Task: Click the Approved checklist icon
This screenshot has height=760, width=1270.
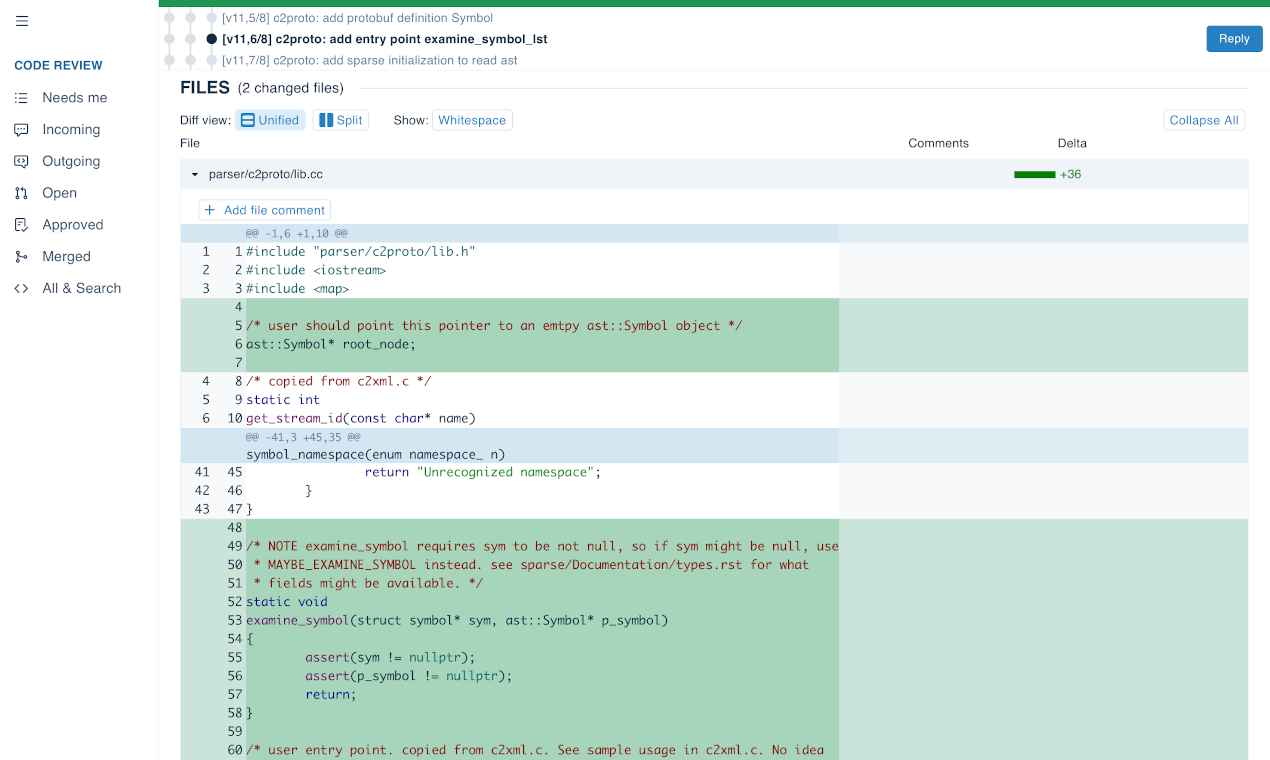Action: tap(21, 225)
